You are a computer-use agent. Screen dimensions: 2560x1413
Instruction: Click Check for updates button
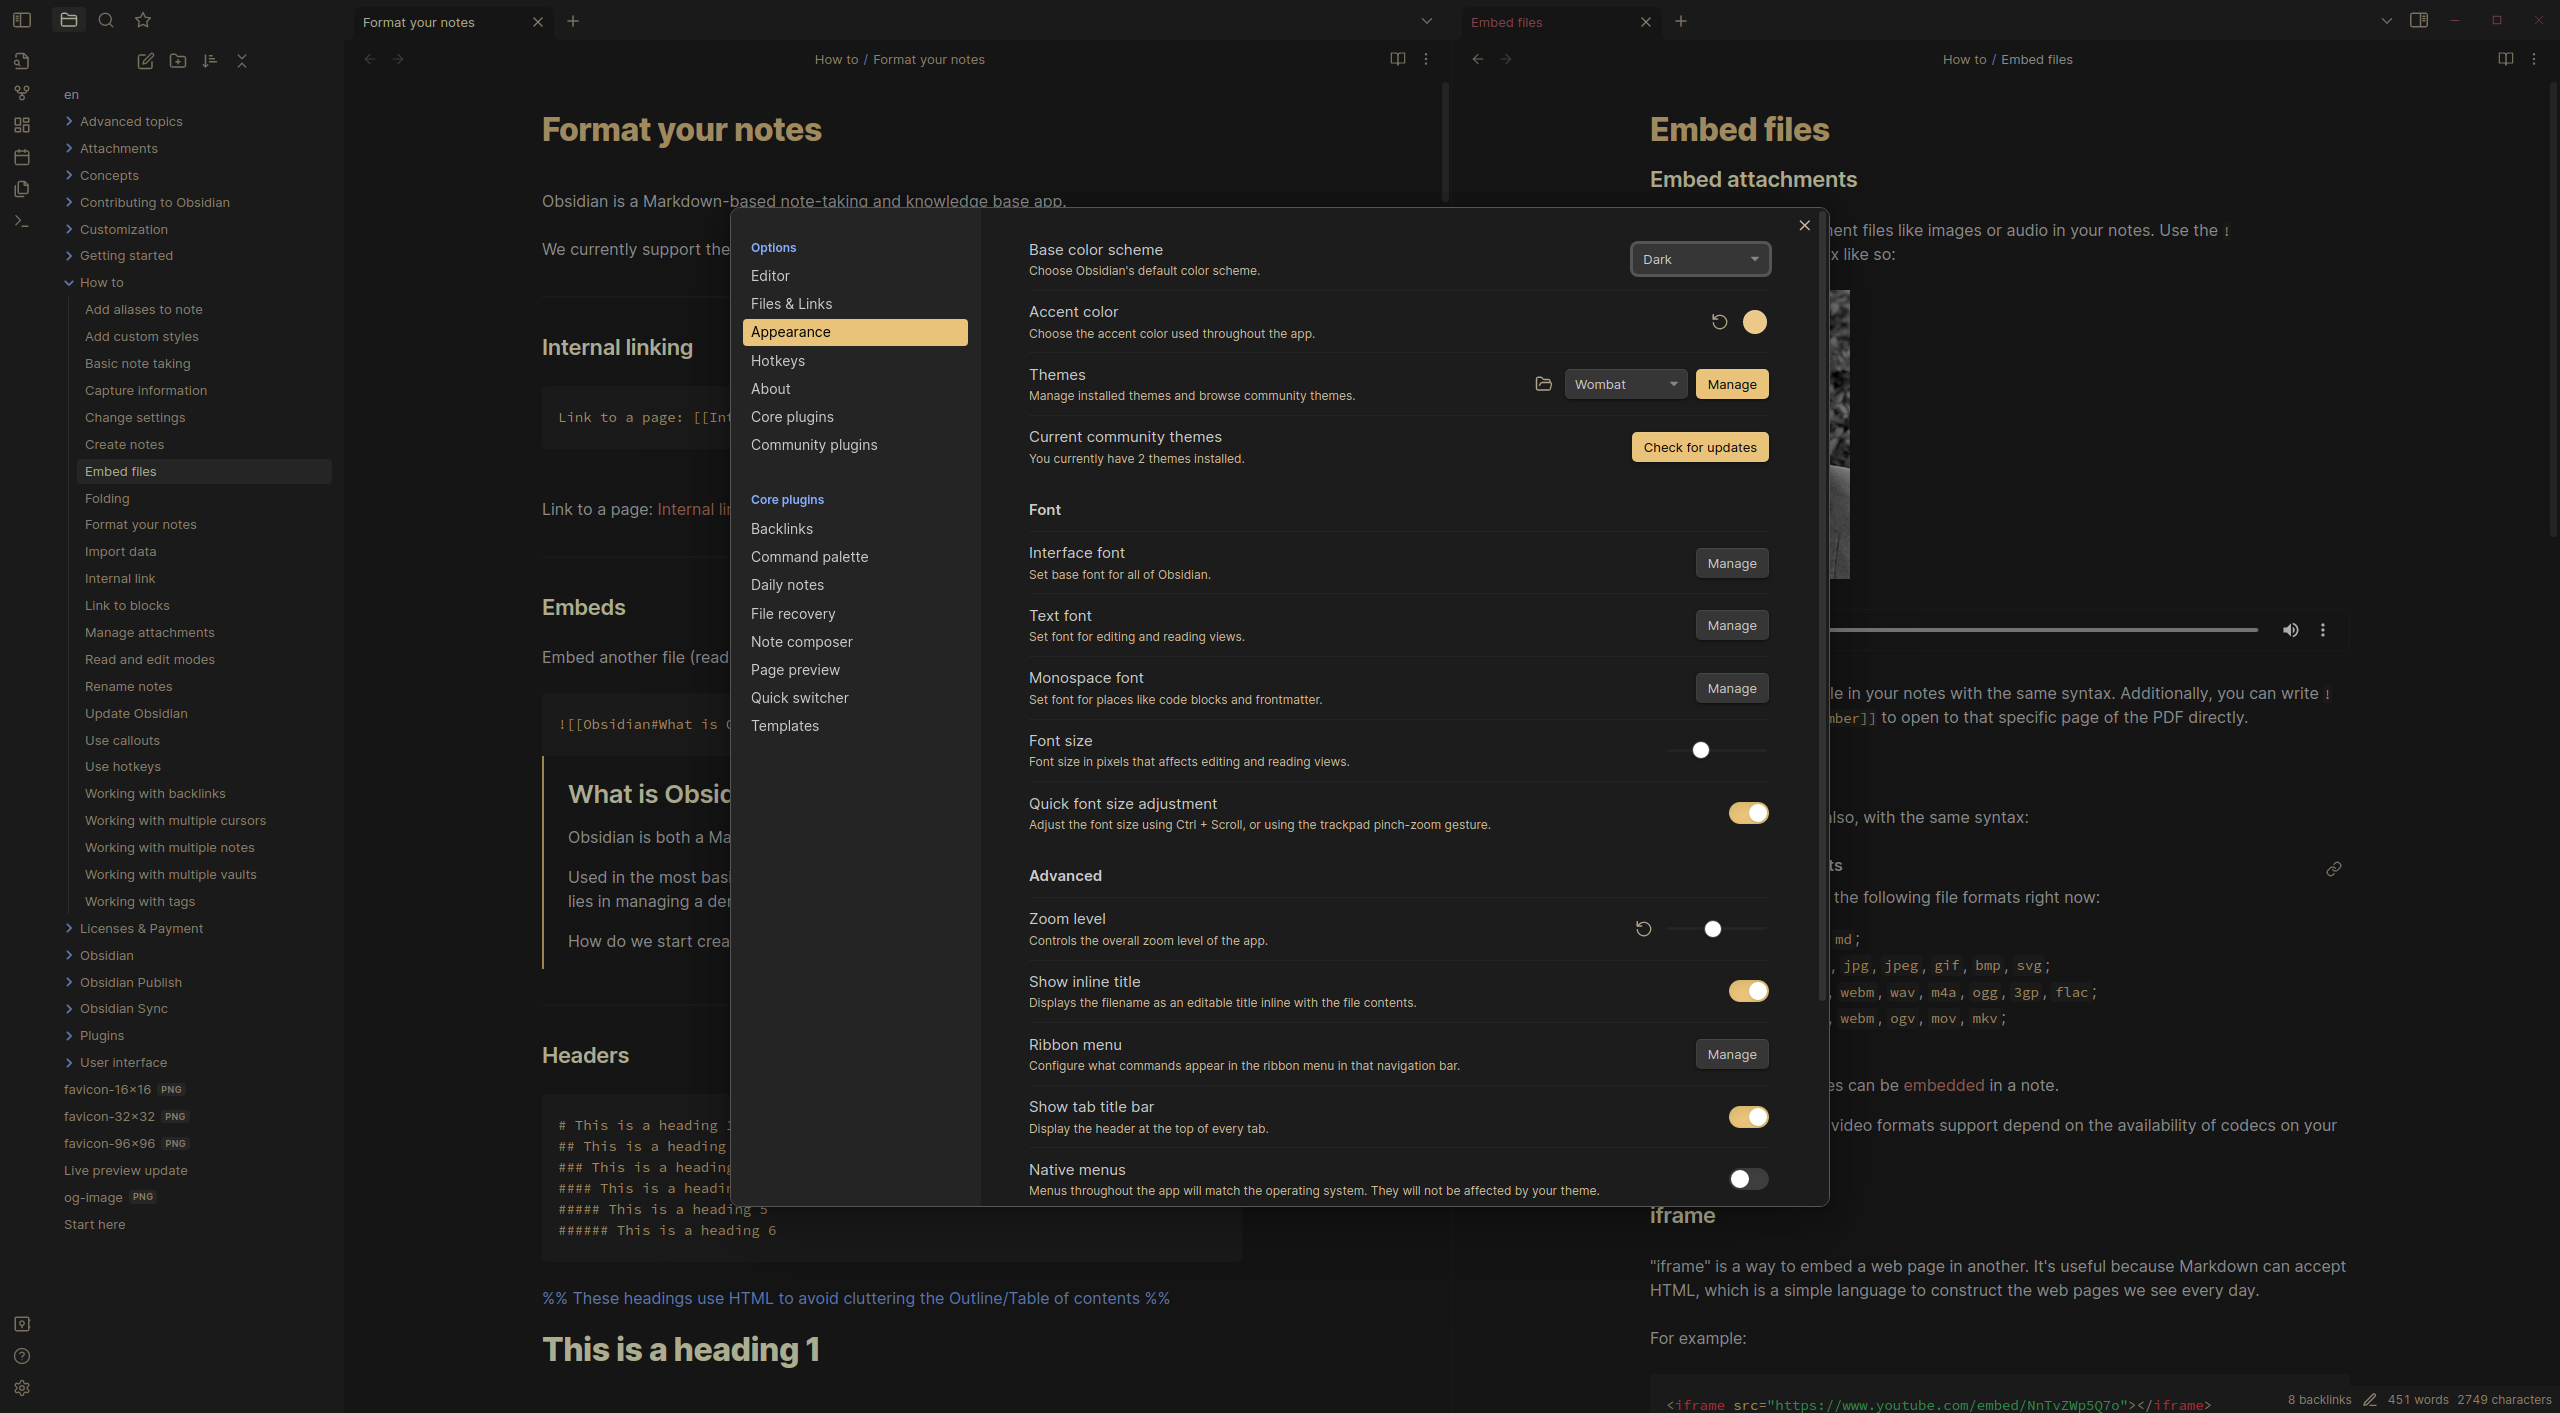(x=1700, y=447)
